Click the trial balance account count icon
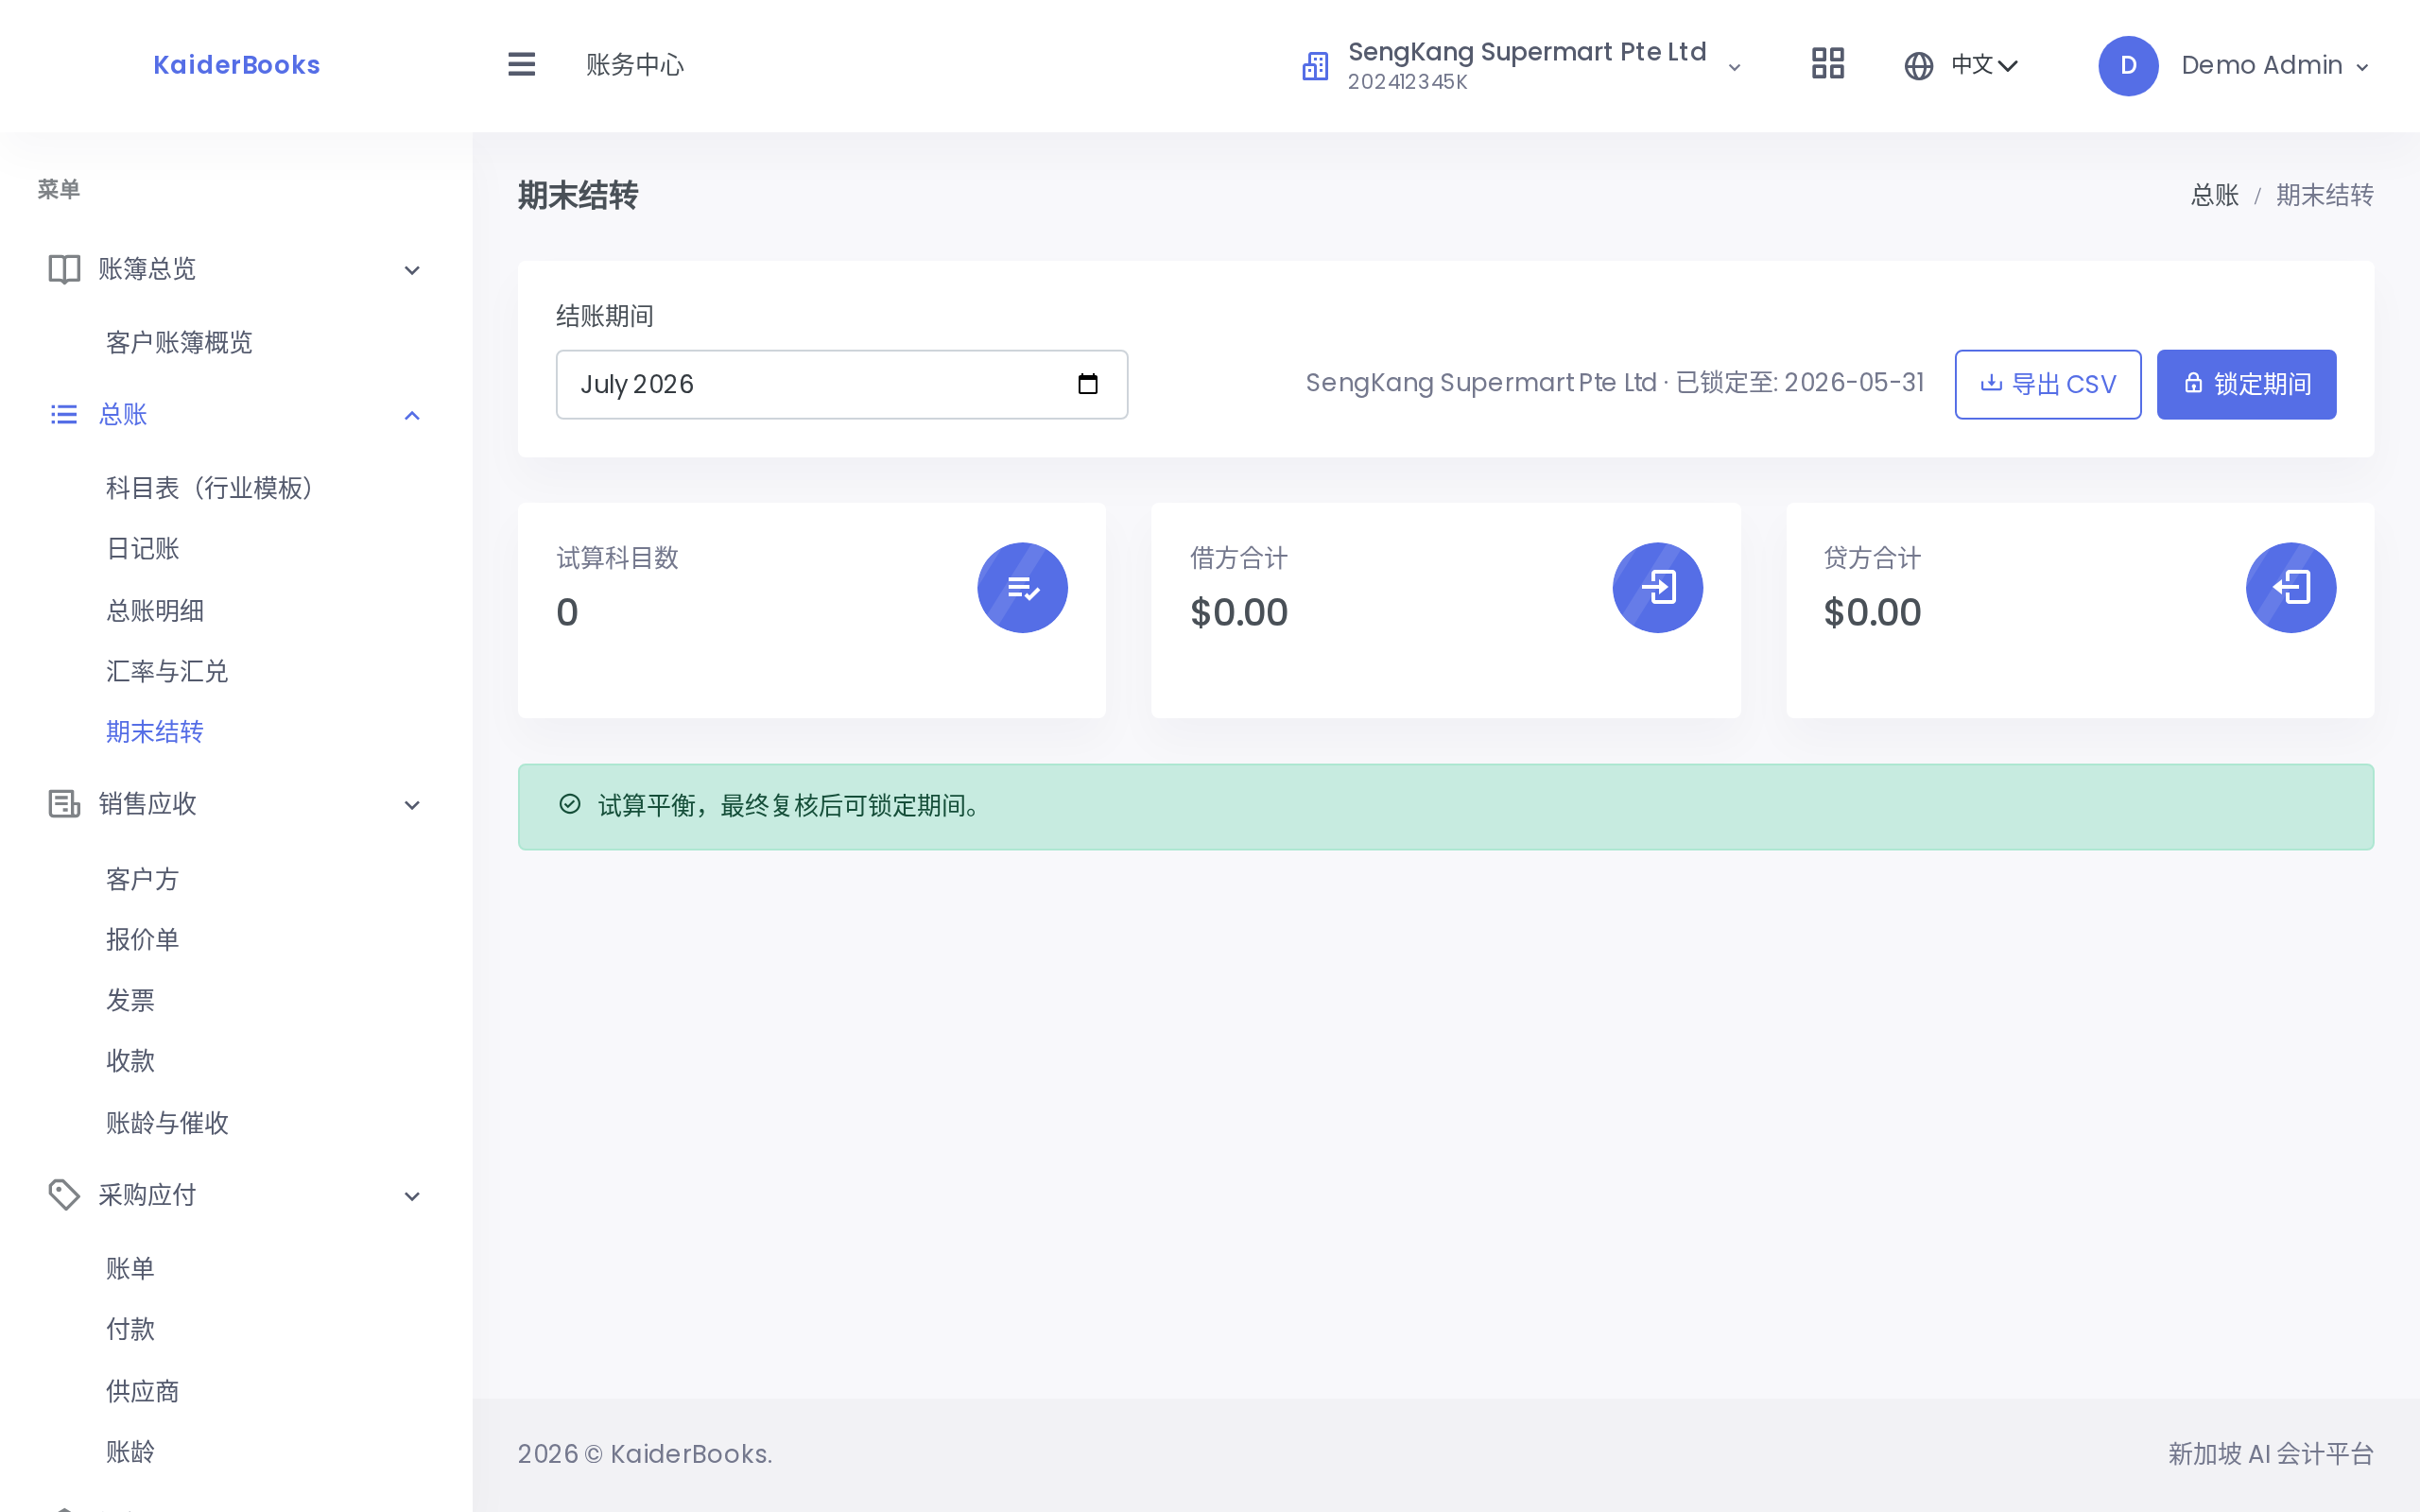2420x1512 pixels. pyautogui.click(x=1022, y=587)
